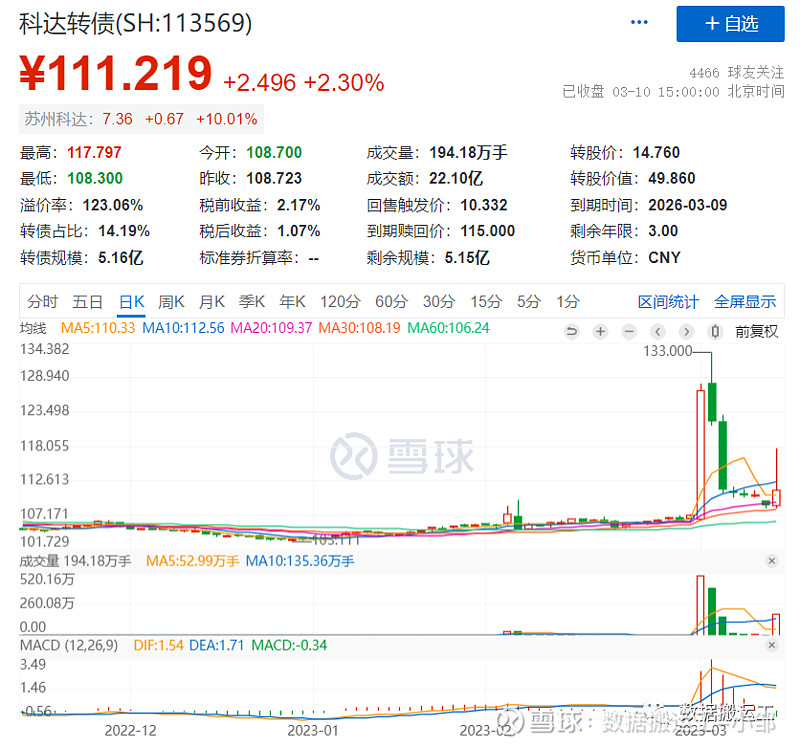Select the 月K chart tab

coord(212,302)
